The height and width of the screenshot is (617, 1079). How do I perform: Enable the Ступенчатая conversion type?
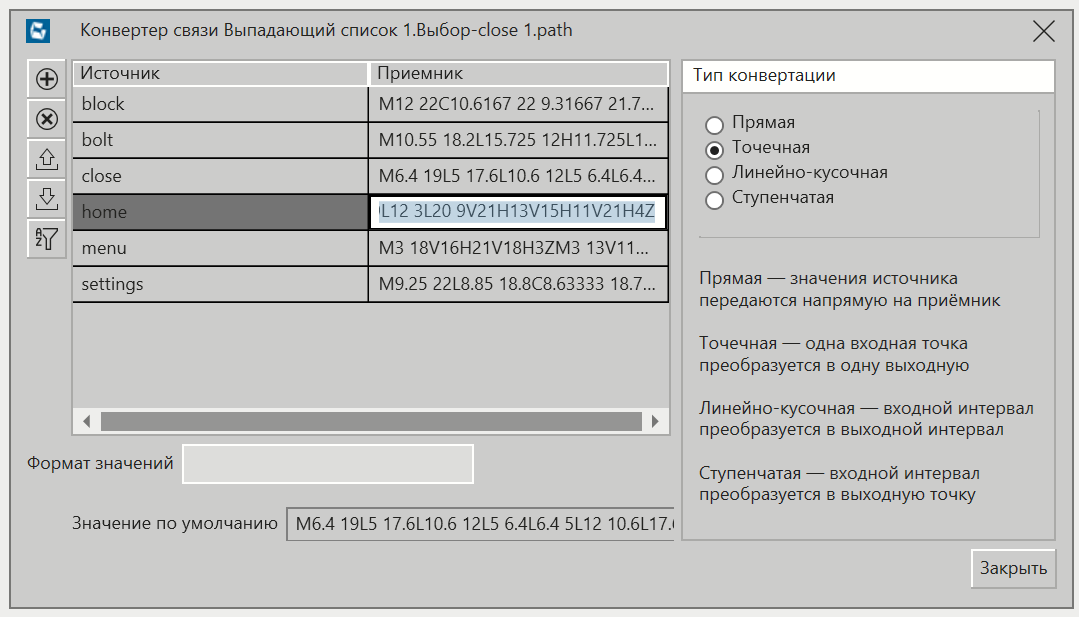[x=714, y=200]
